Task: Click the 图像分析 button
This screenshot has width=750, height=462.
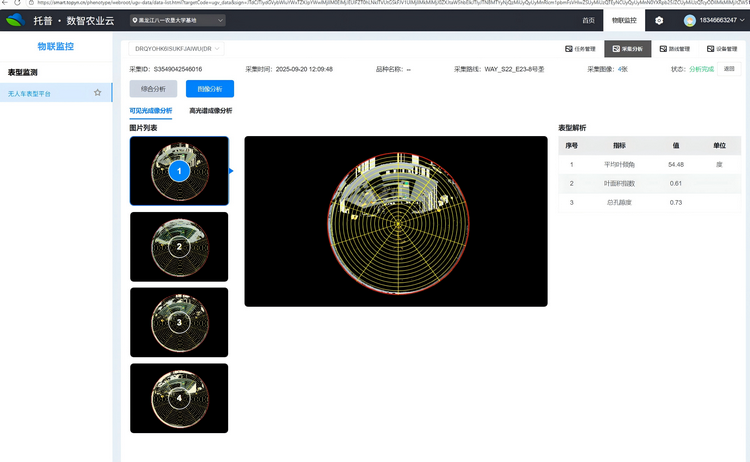Action: coord(209,89)
